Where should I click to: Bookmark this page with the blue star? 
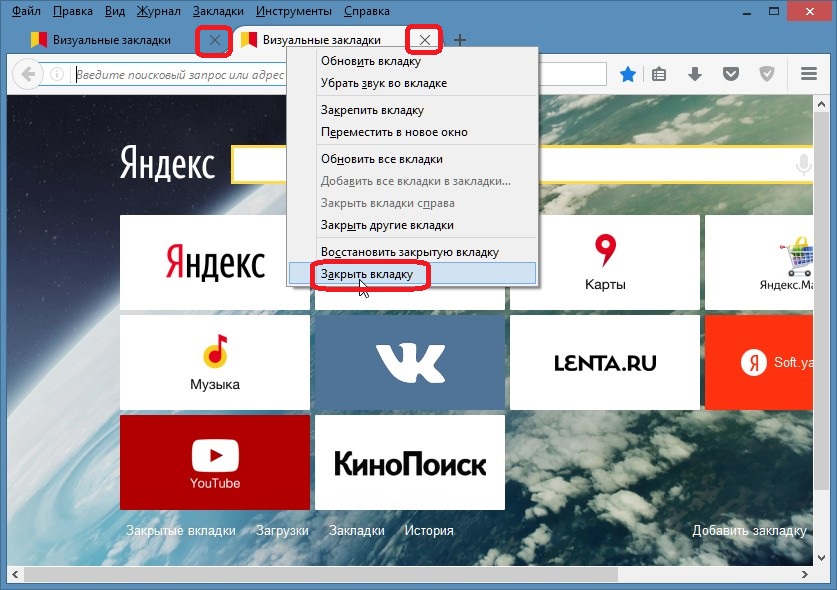(x=628, y=74)
